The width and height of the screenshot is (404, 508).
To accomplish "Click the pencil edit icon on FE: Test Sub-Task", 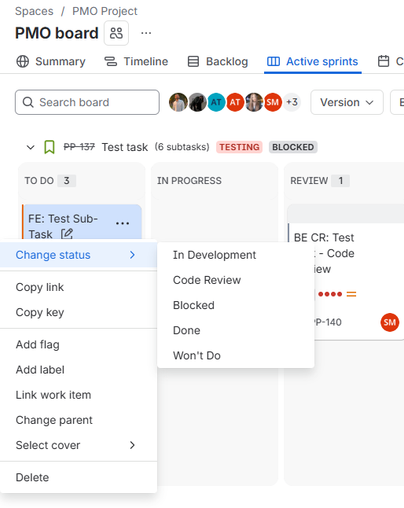I will [67, 234].
